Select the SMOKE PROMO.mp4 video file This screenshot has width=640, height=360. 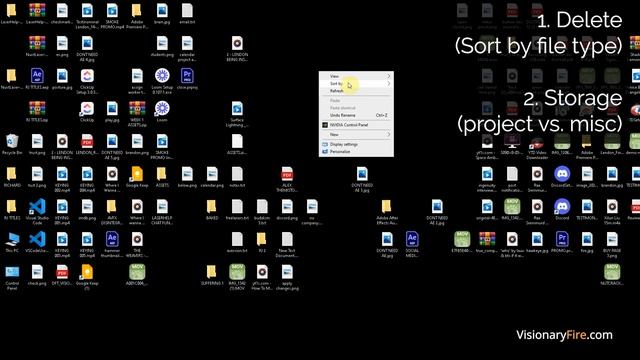click(112, 16)
